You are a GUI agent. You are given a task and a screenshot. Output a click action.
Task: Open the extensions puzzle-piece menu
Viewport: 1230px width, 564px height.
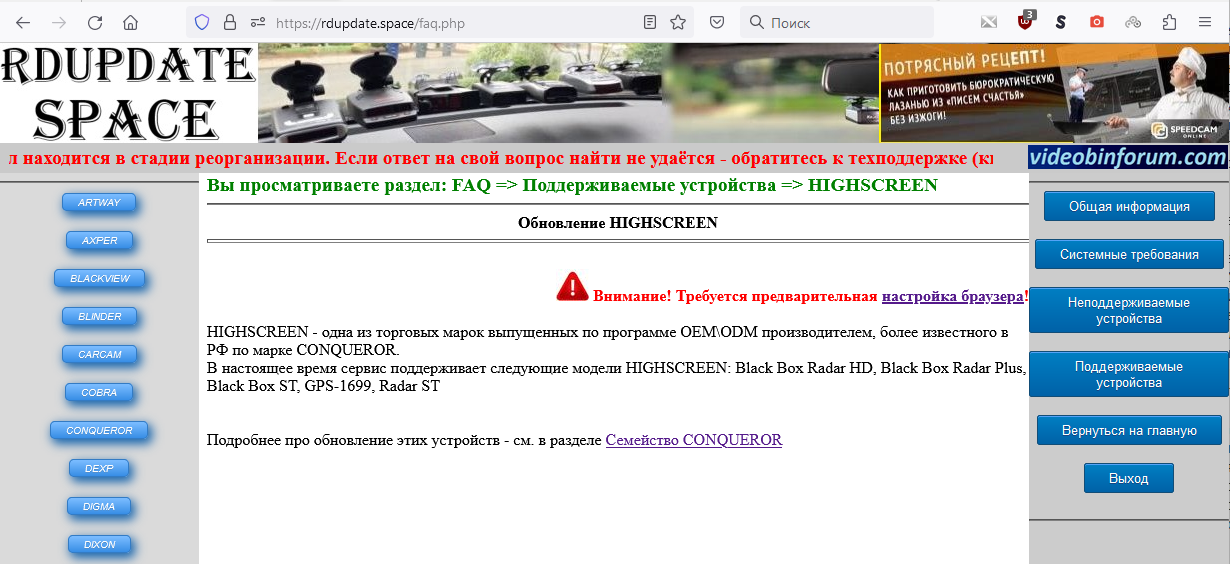[x=1169, y=22]
